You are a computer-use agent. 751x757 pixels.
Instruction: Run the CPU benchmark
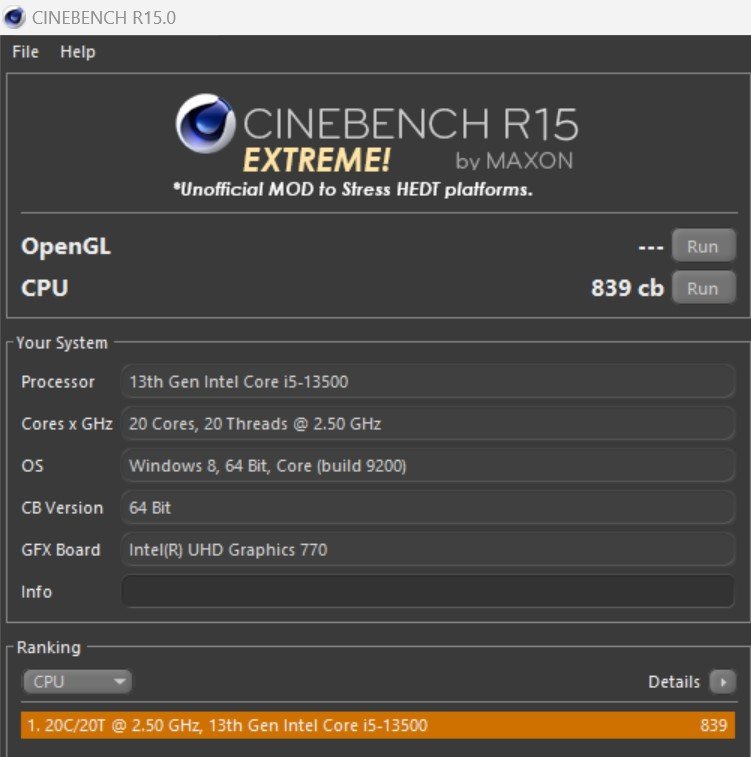click(x=703, y=288)
